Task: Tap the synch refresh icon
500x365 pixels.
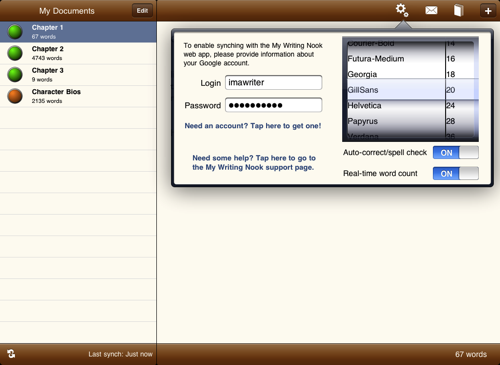Action: pos(11,354)
